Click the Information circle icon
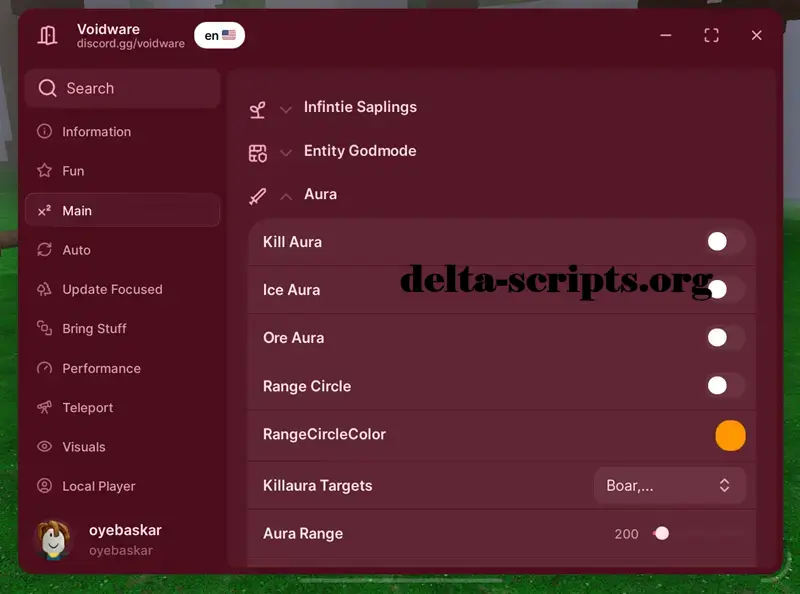 (x=44, y=131)
